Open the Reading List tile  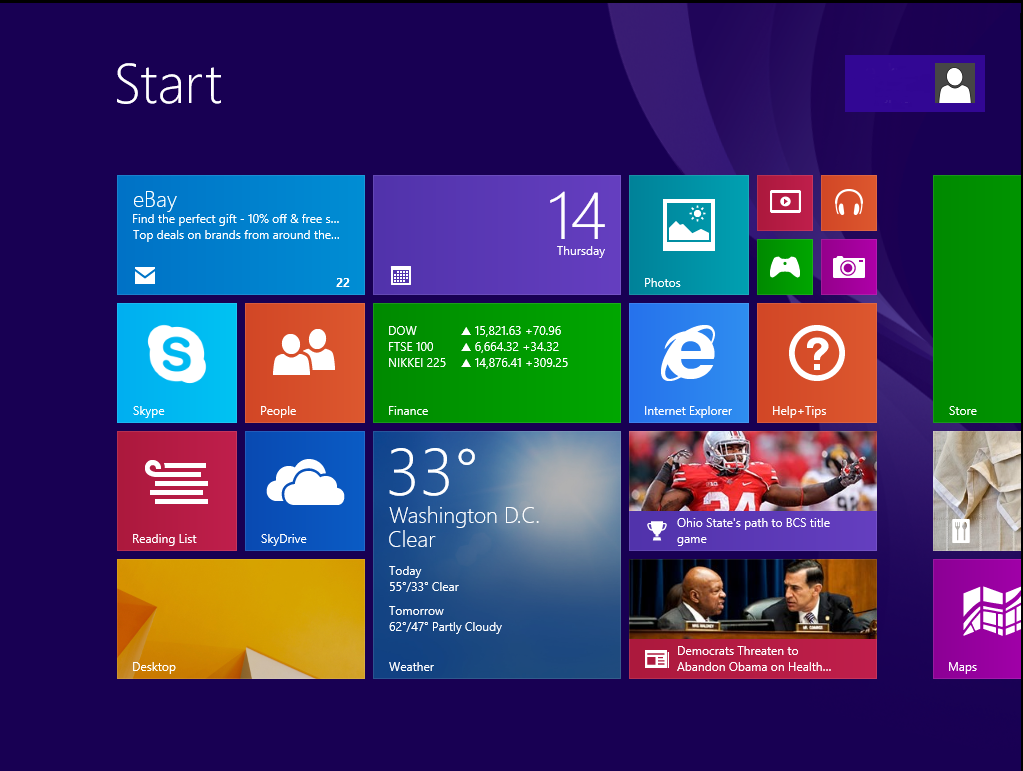pos(177,491)
